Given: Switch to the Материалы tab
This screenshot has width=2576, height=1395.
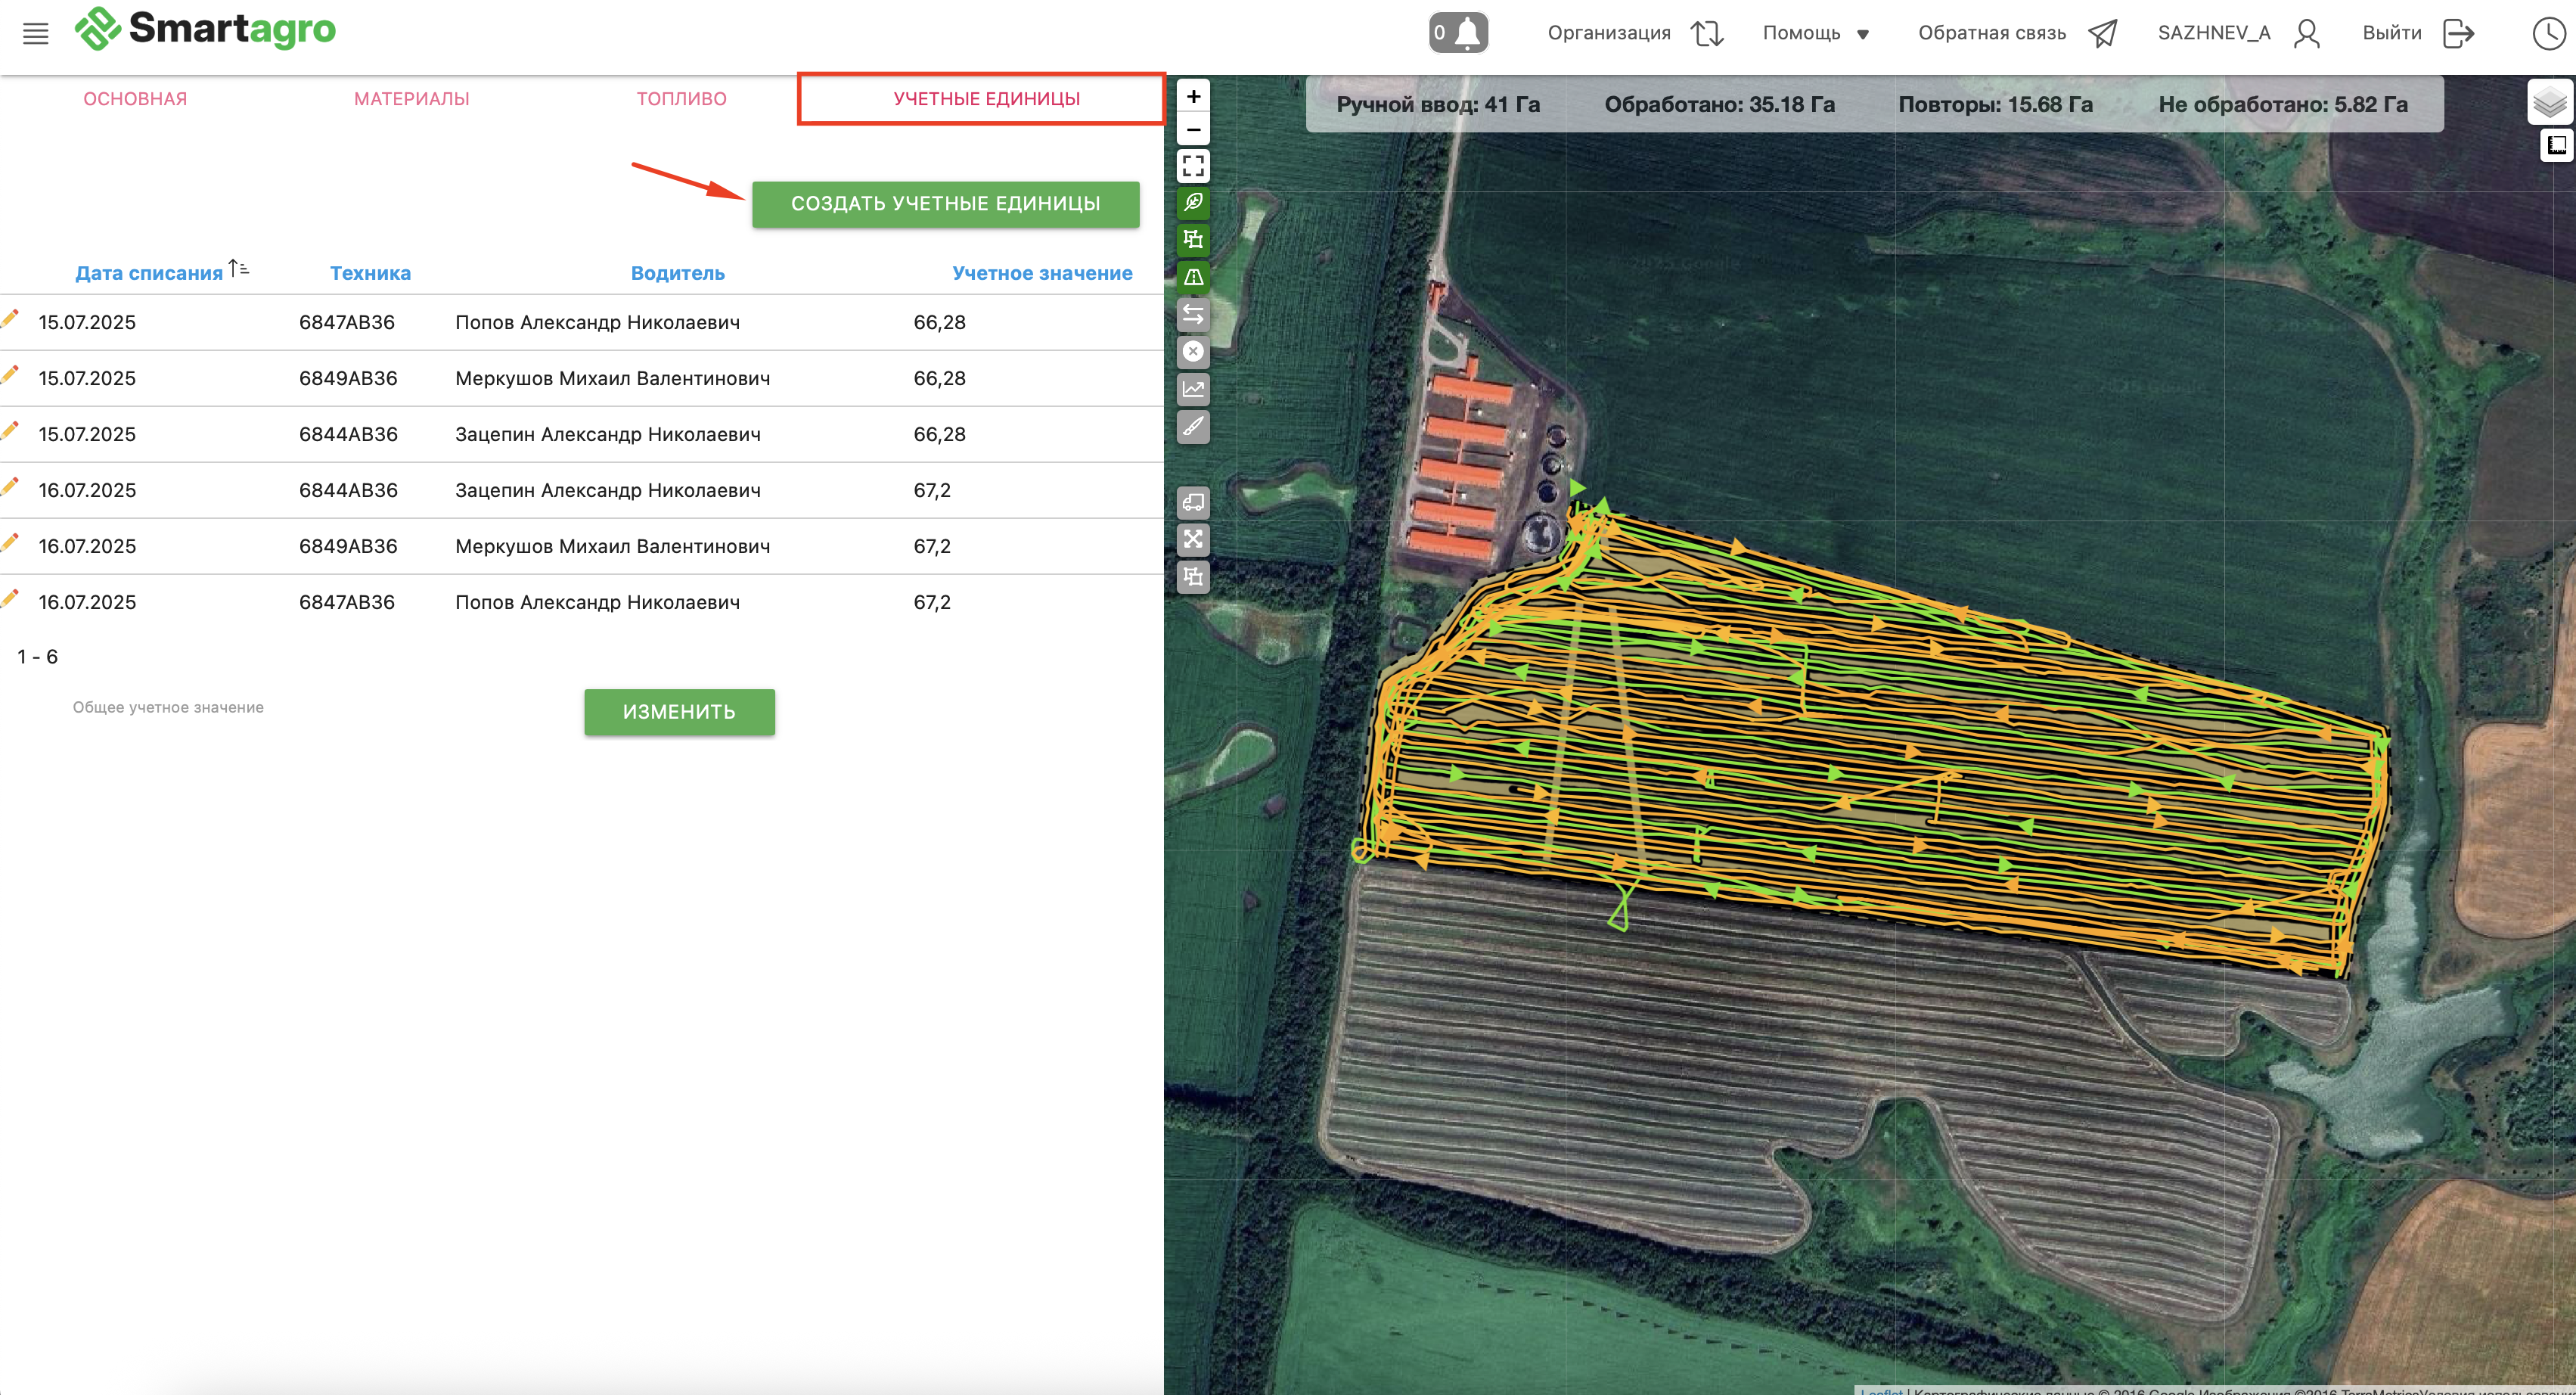Looking at the screenshot, I should (411, 99).
